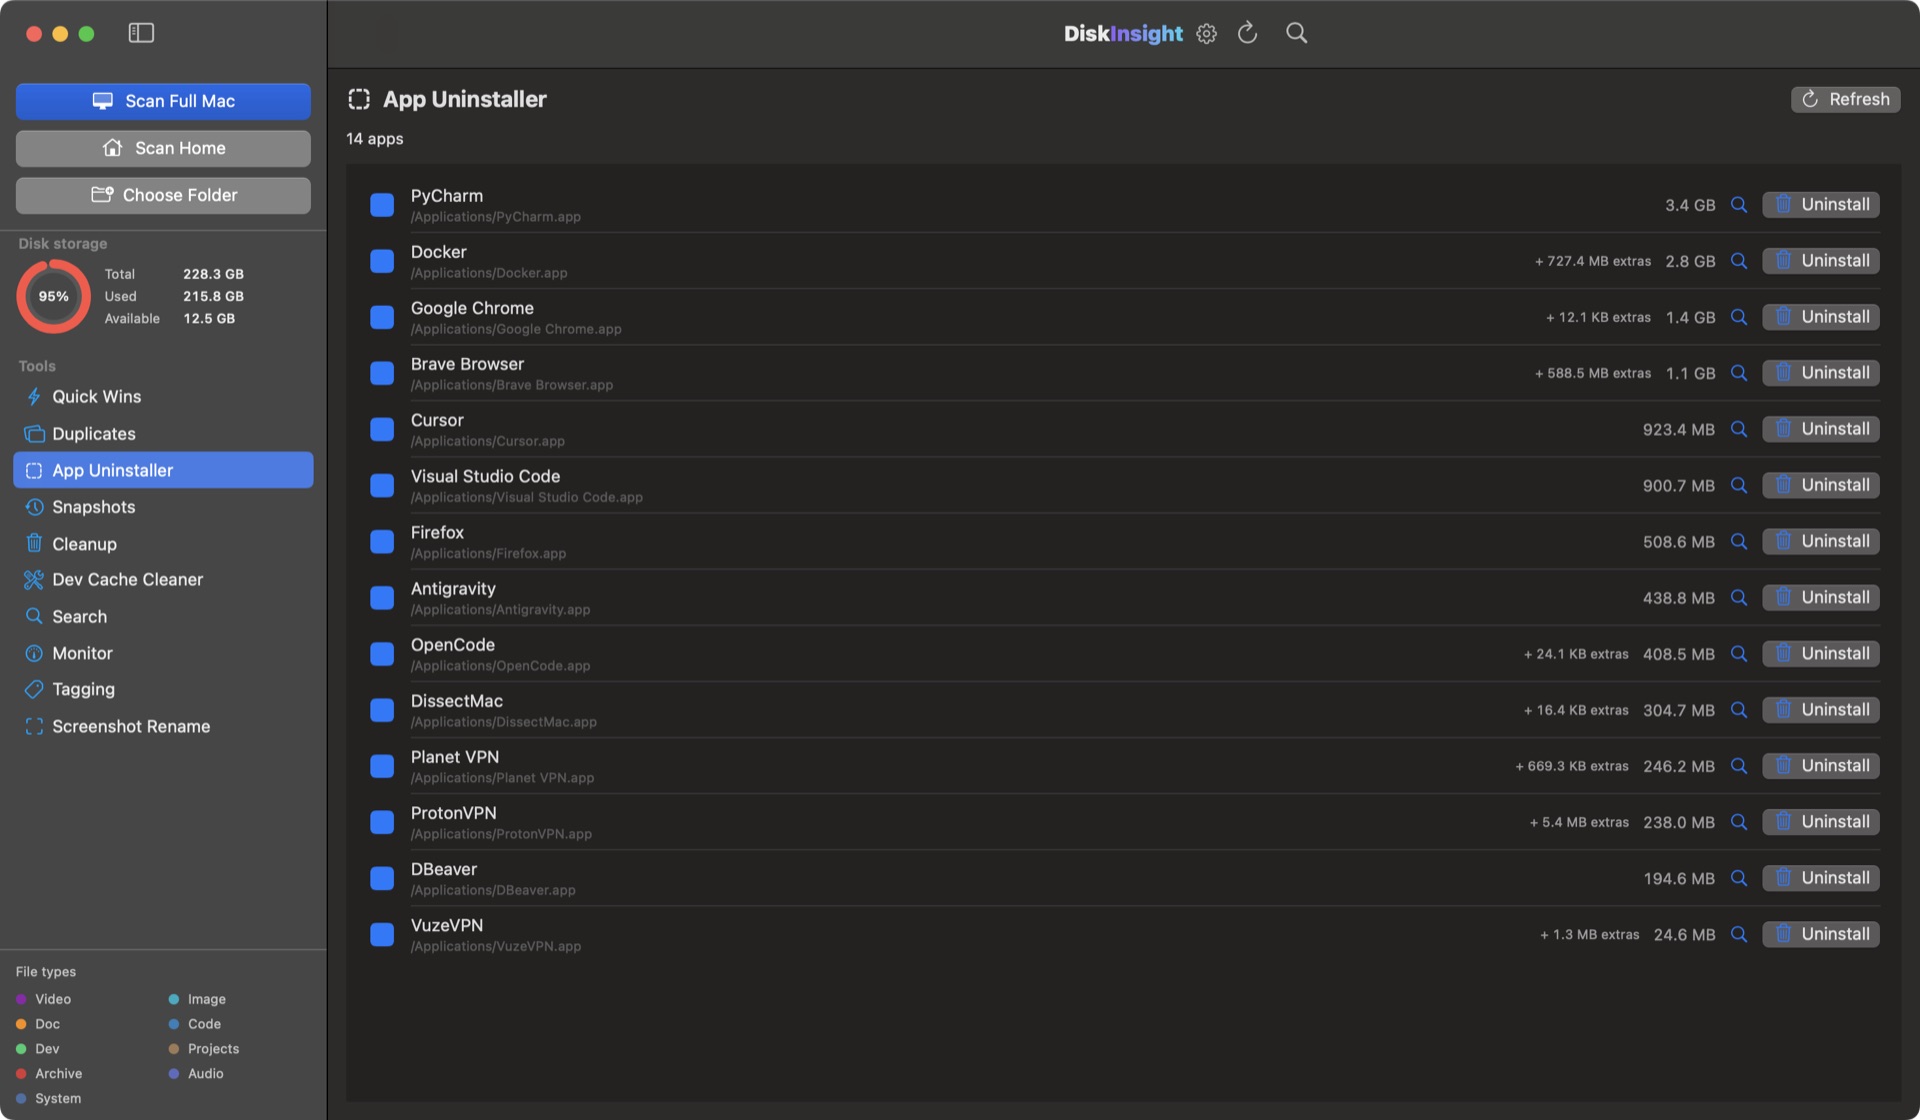The width and height of the screenshot is (1920, 1120).
Task: Click the Snapshots clock icon
Action: [x=34, y=507]
